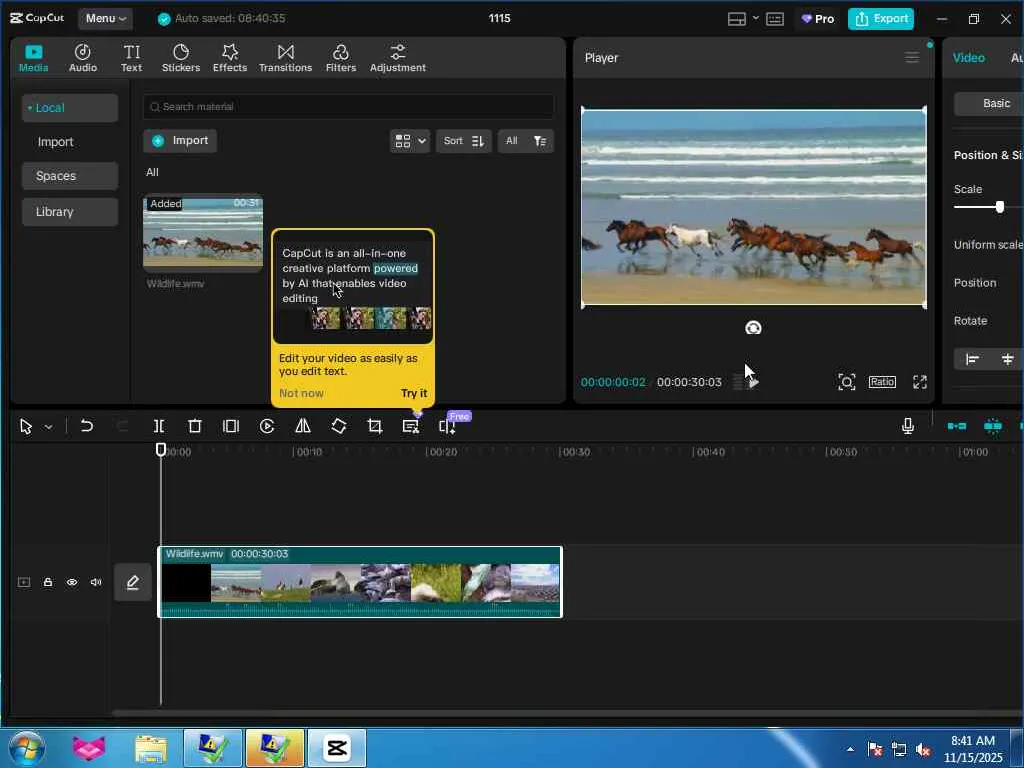
Task: Select the Crop tool icon
Action: pyautogui.click(x=375, y=426)
